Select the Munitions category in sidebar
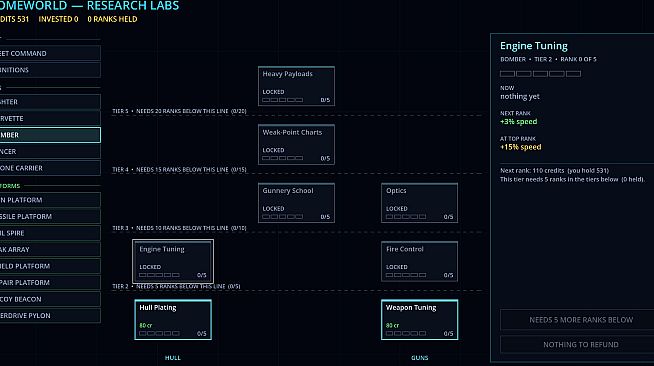 pos(50,70)
